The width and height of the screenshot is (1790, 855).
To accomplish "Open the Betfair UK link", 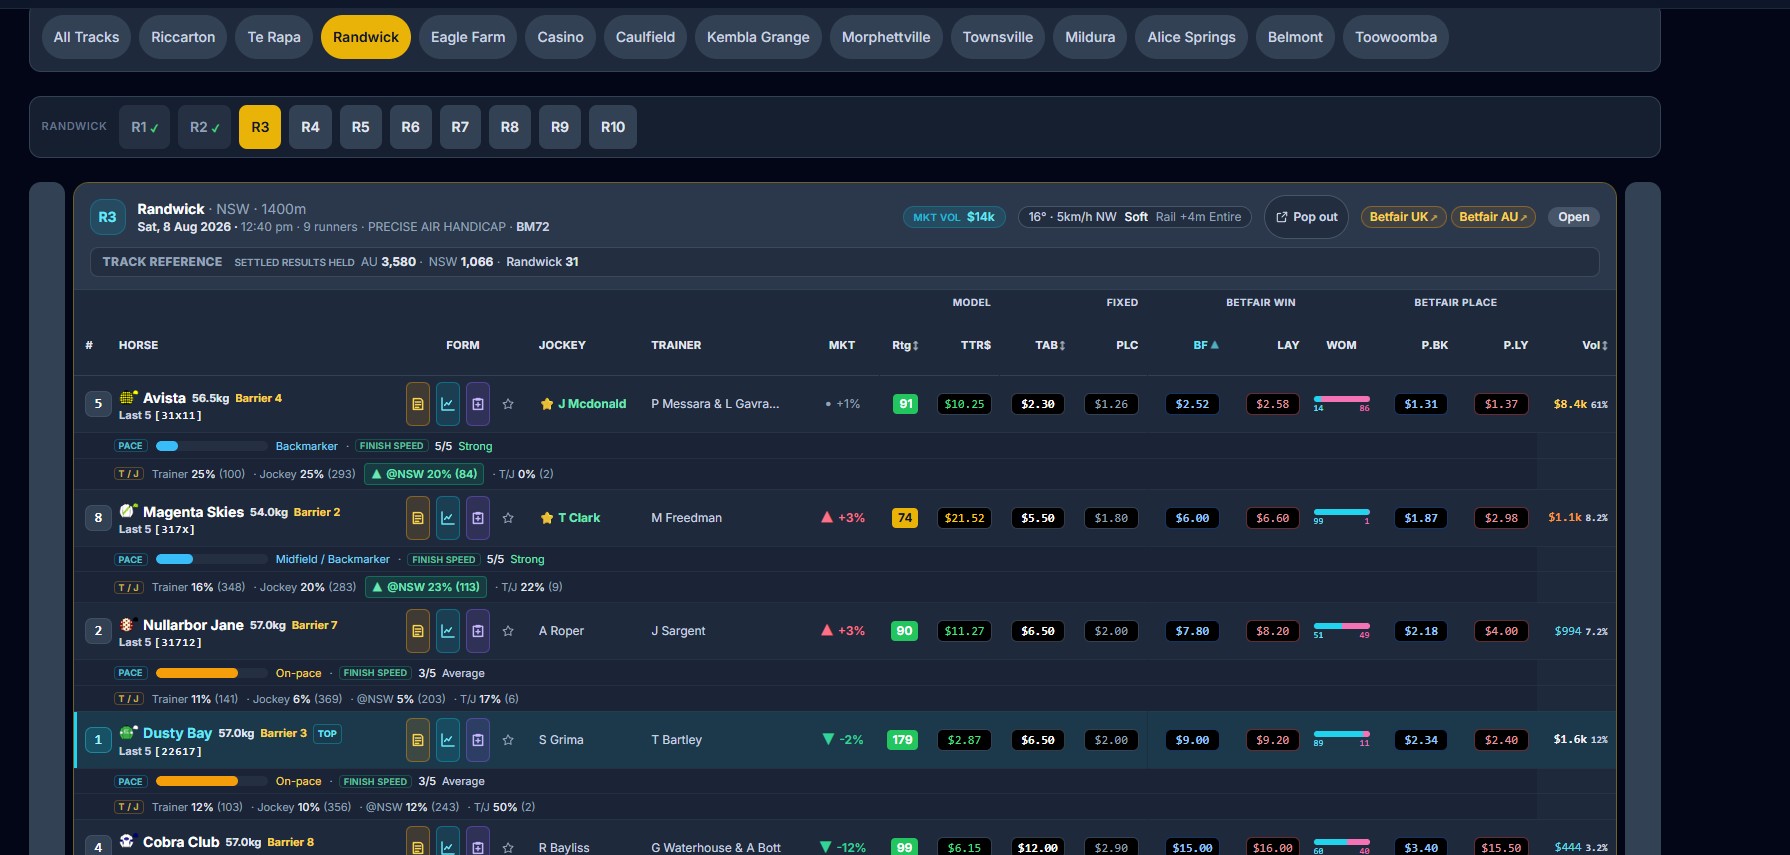I will click(1403, 217).
